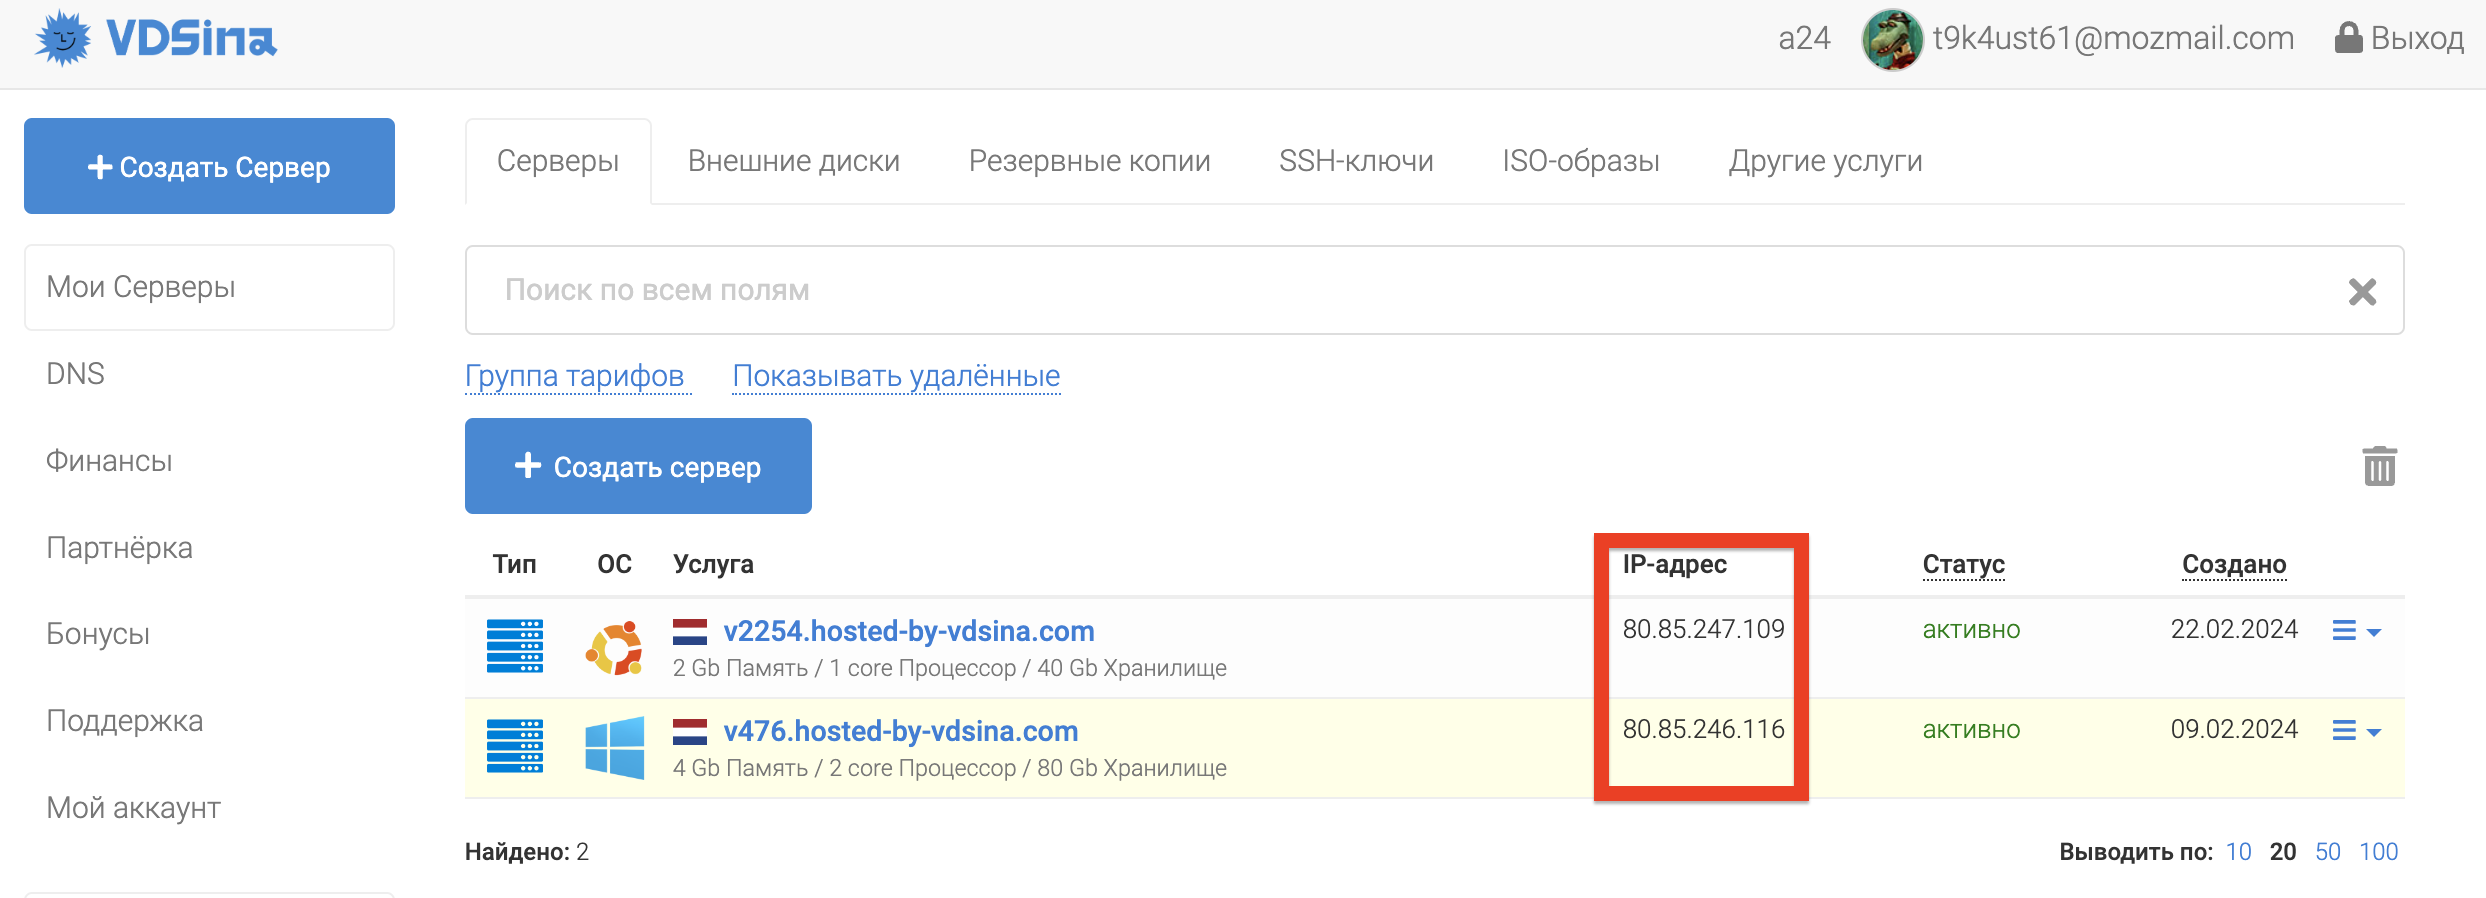
Task: Click the trash bin delete icon
Action: point(2379,466)
